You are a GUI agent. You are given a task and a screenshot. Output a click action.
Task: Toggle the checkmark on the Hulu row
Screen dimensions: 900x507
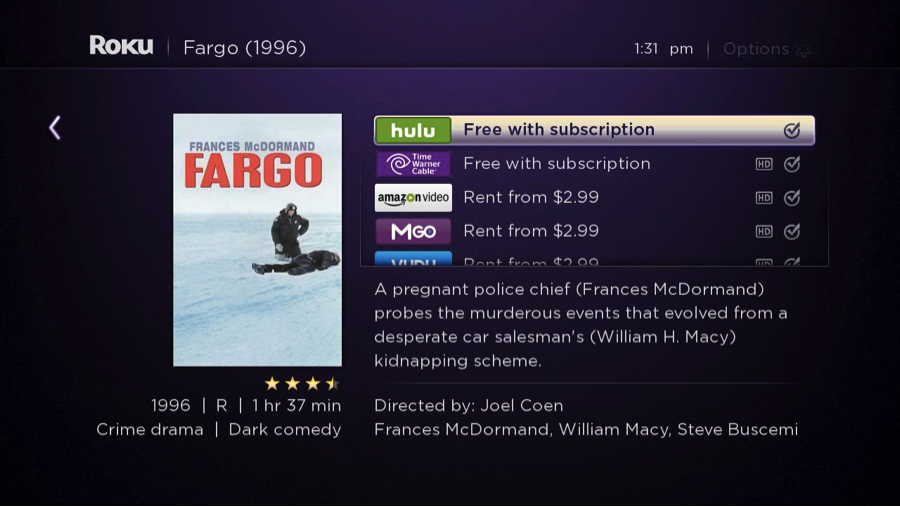coord(792,130)
